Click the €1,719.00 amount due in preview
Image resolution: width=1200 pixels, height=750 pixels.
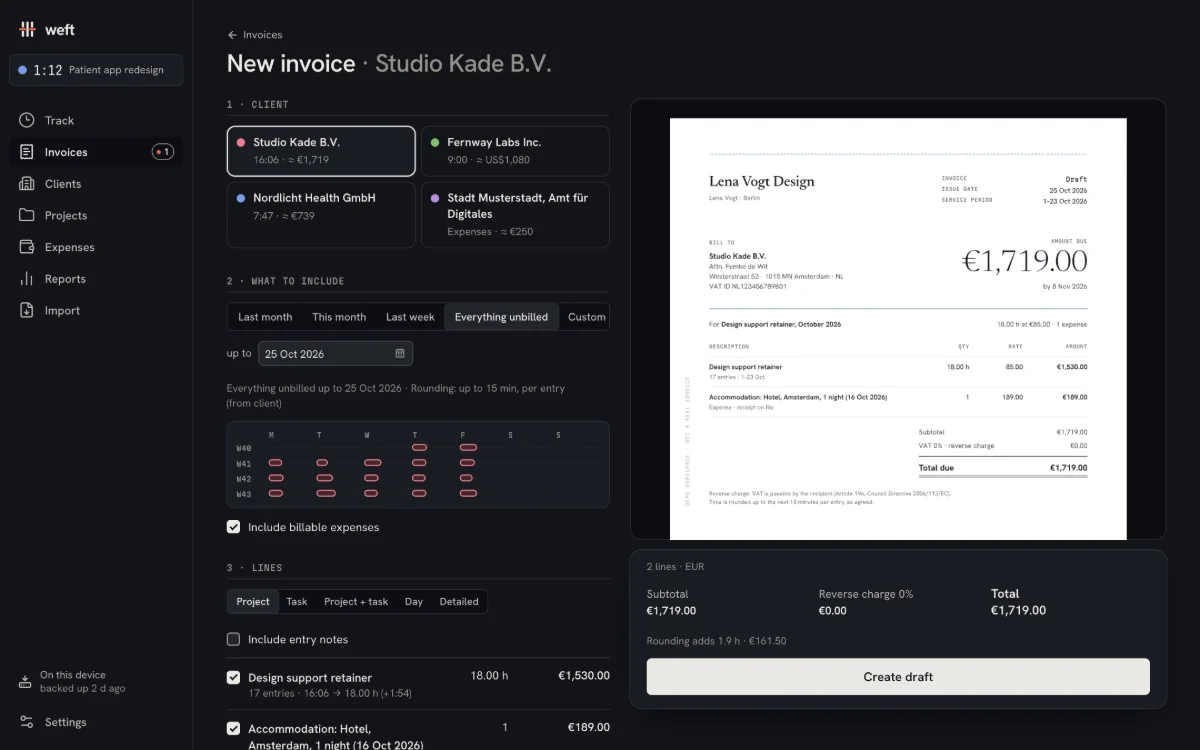(1024, 261)
